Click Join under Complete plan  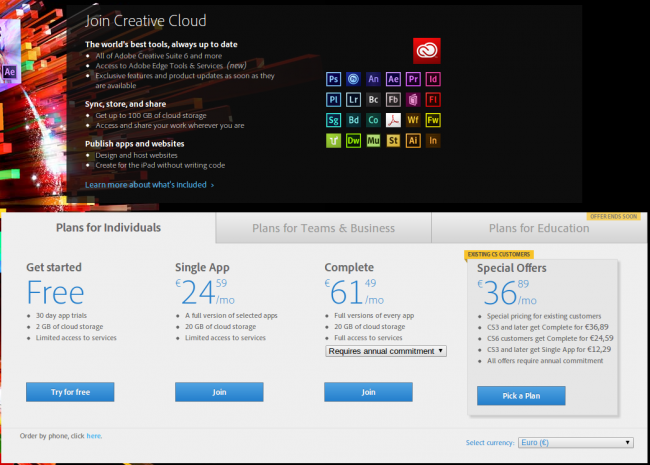click(368, 392)
